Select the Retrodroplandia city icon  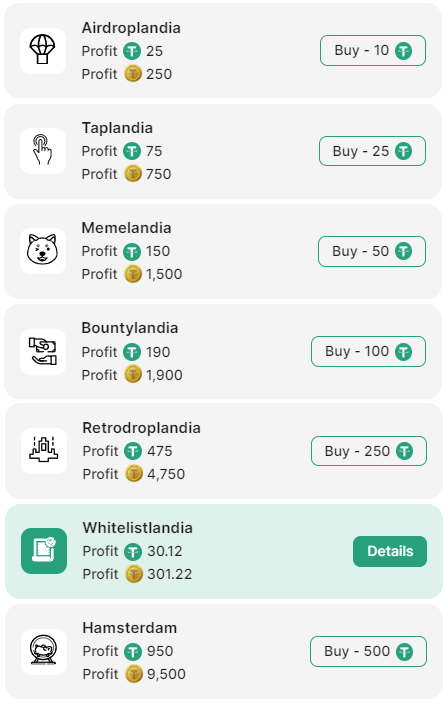pos(44,451)
